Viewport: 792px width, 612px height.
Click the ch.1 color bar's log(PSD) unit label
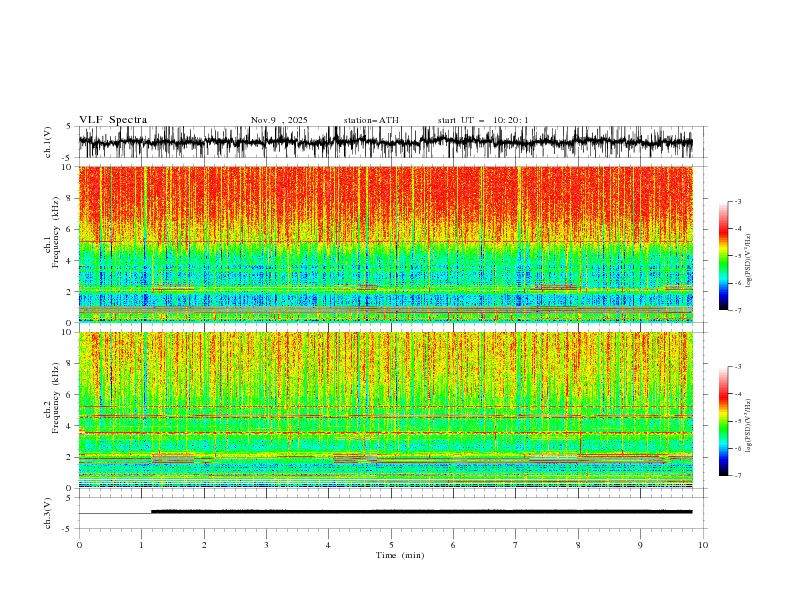[x=749, y=261]
